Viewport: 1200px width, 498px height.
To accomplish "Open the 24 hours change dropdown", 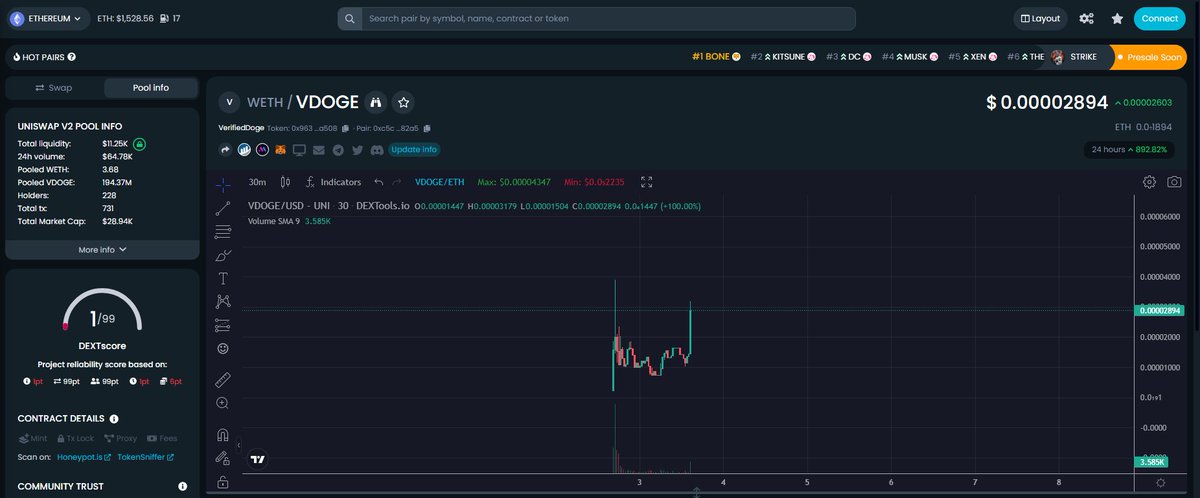I will [x=1127, y=150].
